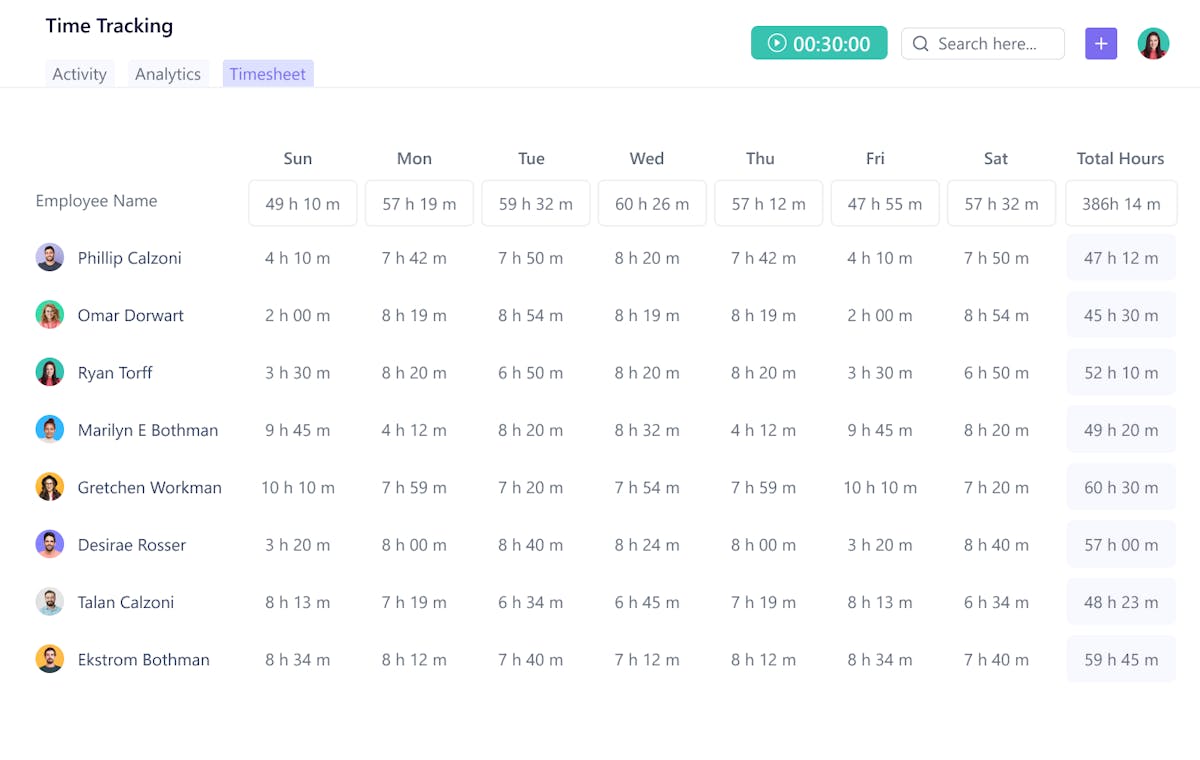
Task: Switch to the Activity tab
Action: [x=79, y=73]
